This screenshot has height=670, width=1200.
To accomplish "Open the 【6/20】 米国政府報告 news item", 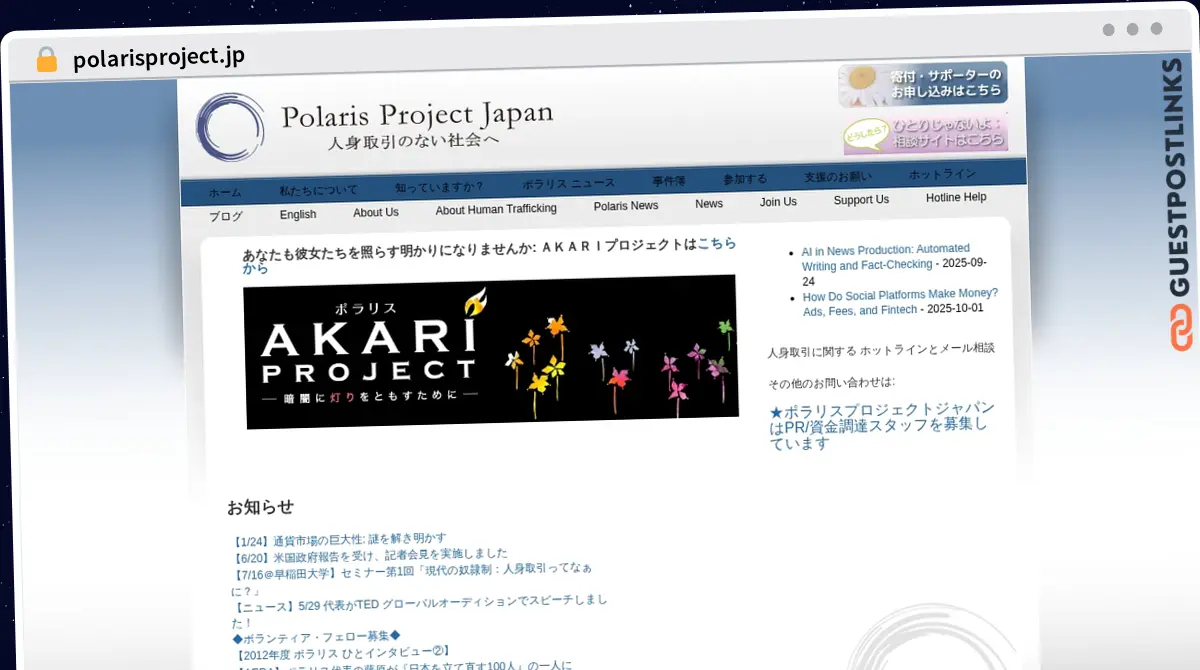I will 370,554.
